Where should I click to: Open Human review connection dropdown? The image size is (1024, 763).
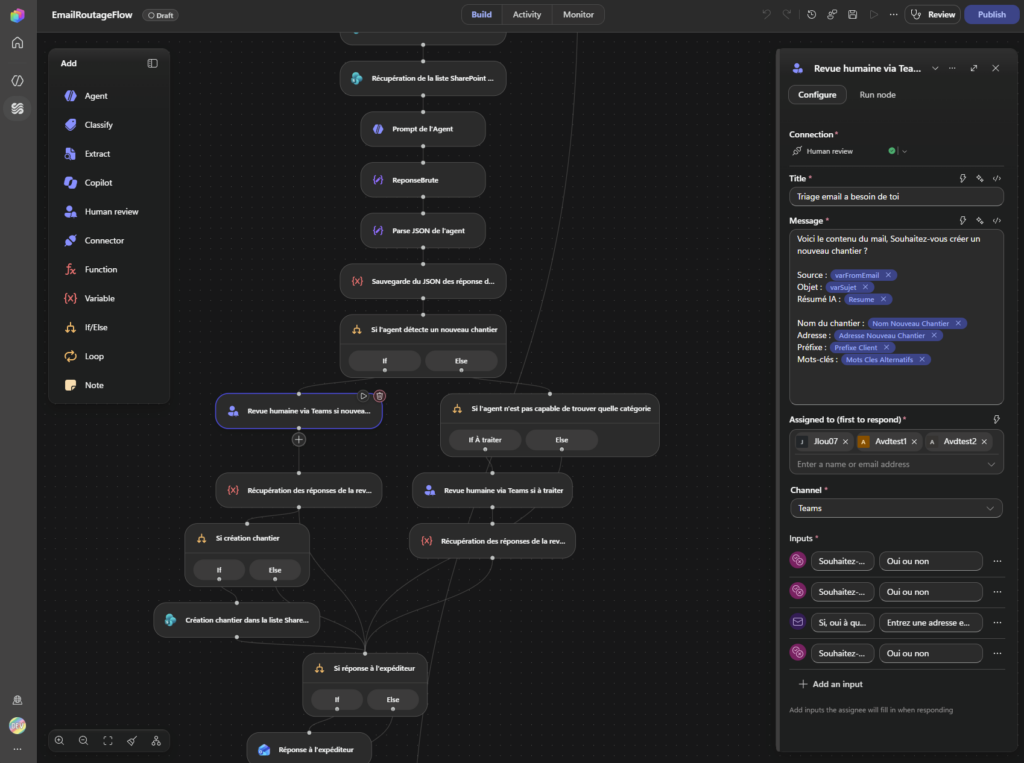click(904, 152)
